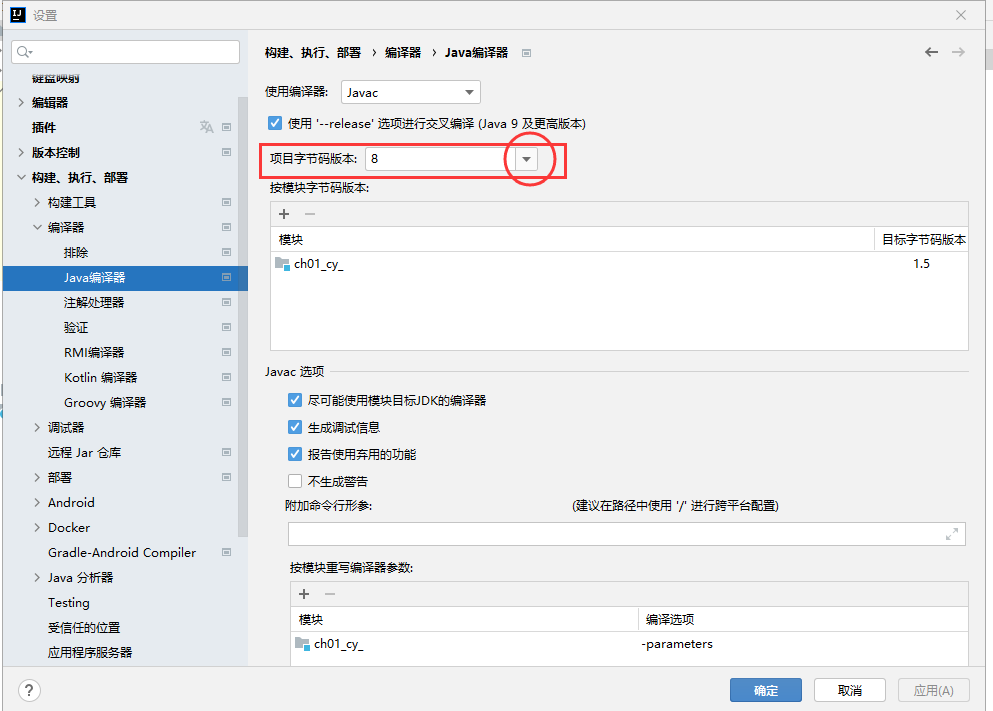
Task: Open the 使用编译器 Javac dropdown
Action: point(411,92)
